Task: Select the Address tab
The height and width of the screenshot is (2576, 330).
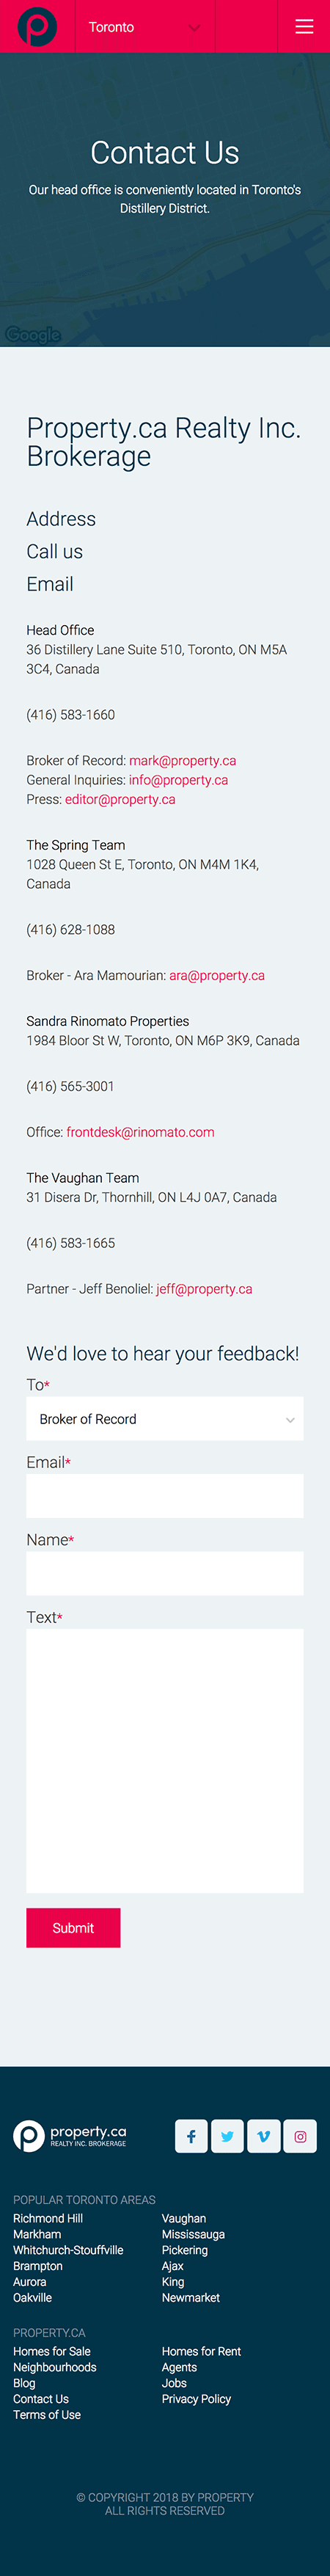Action: tap(61, 518)
